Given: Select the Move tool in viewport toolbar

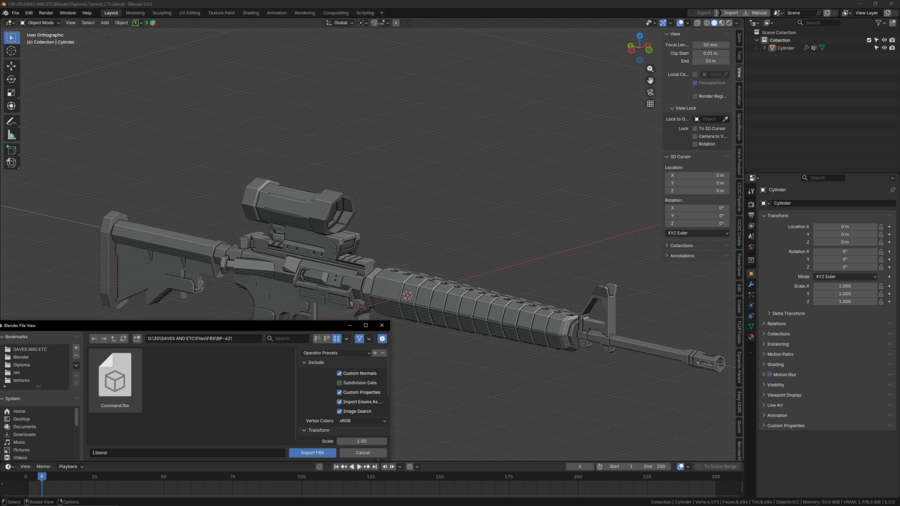Looking at the screenshot, I should pos(11,66).
